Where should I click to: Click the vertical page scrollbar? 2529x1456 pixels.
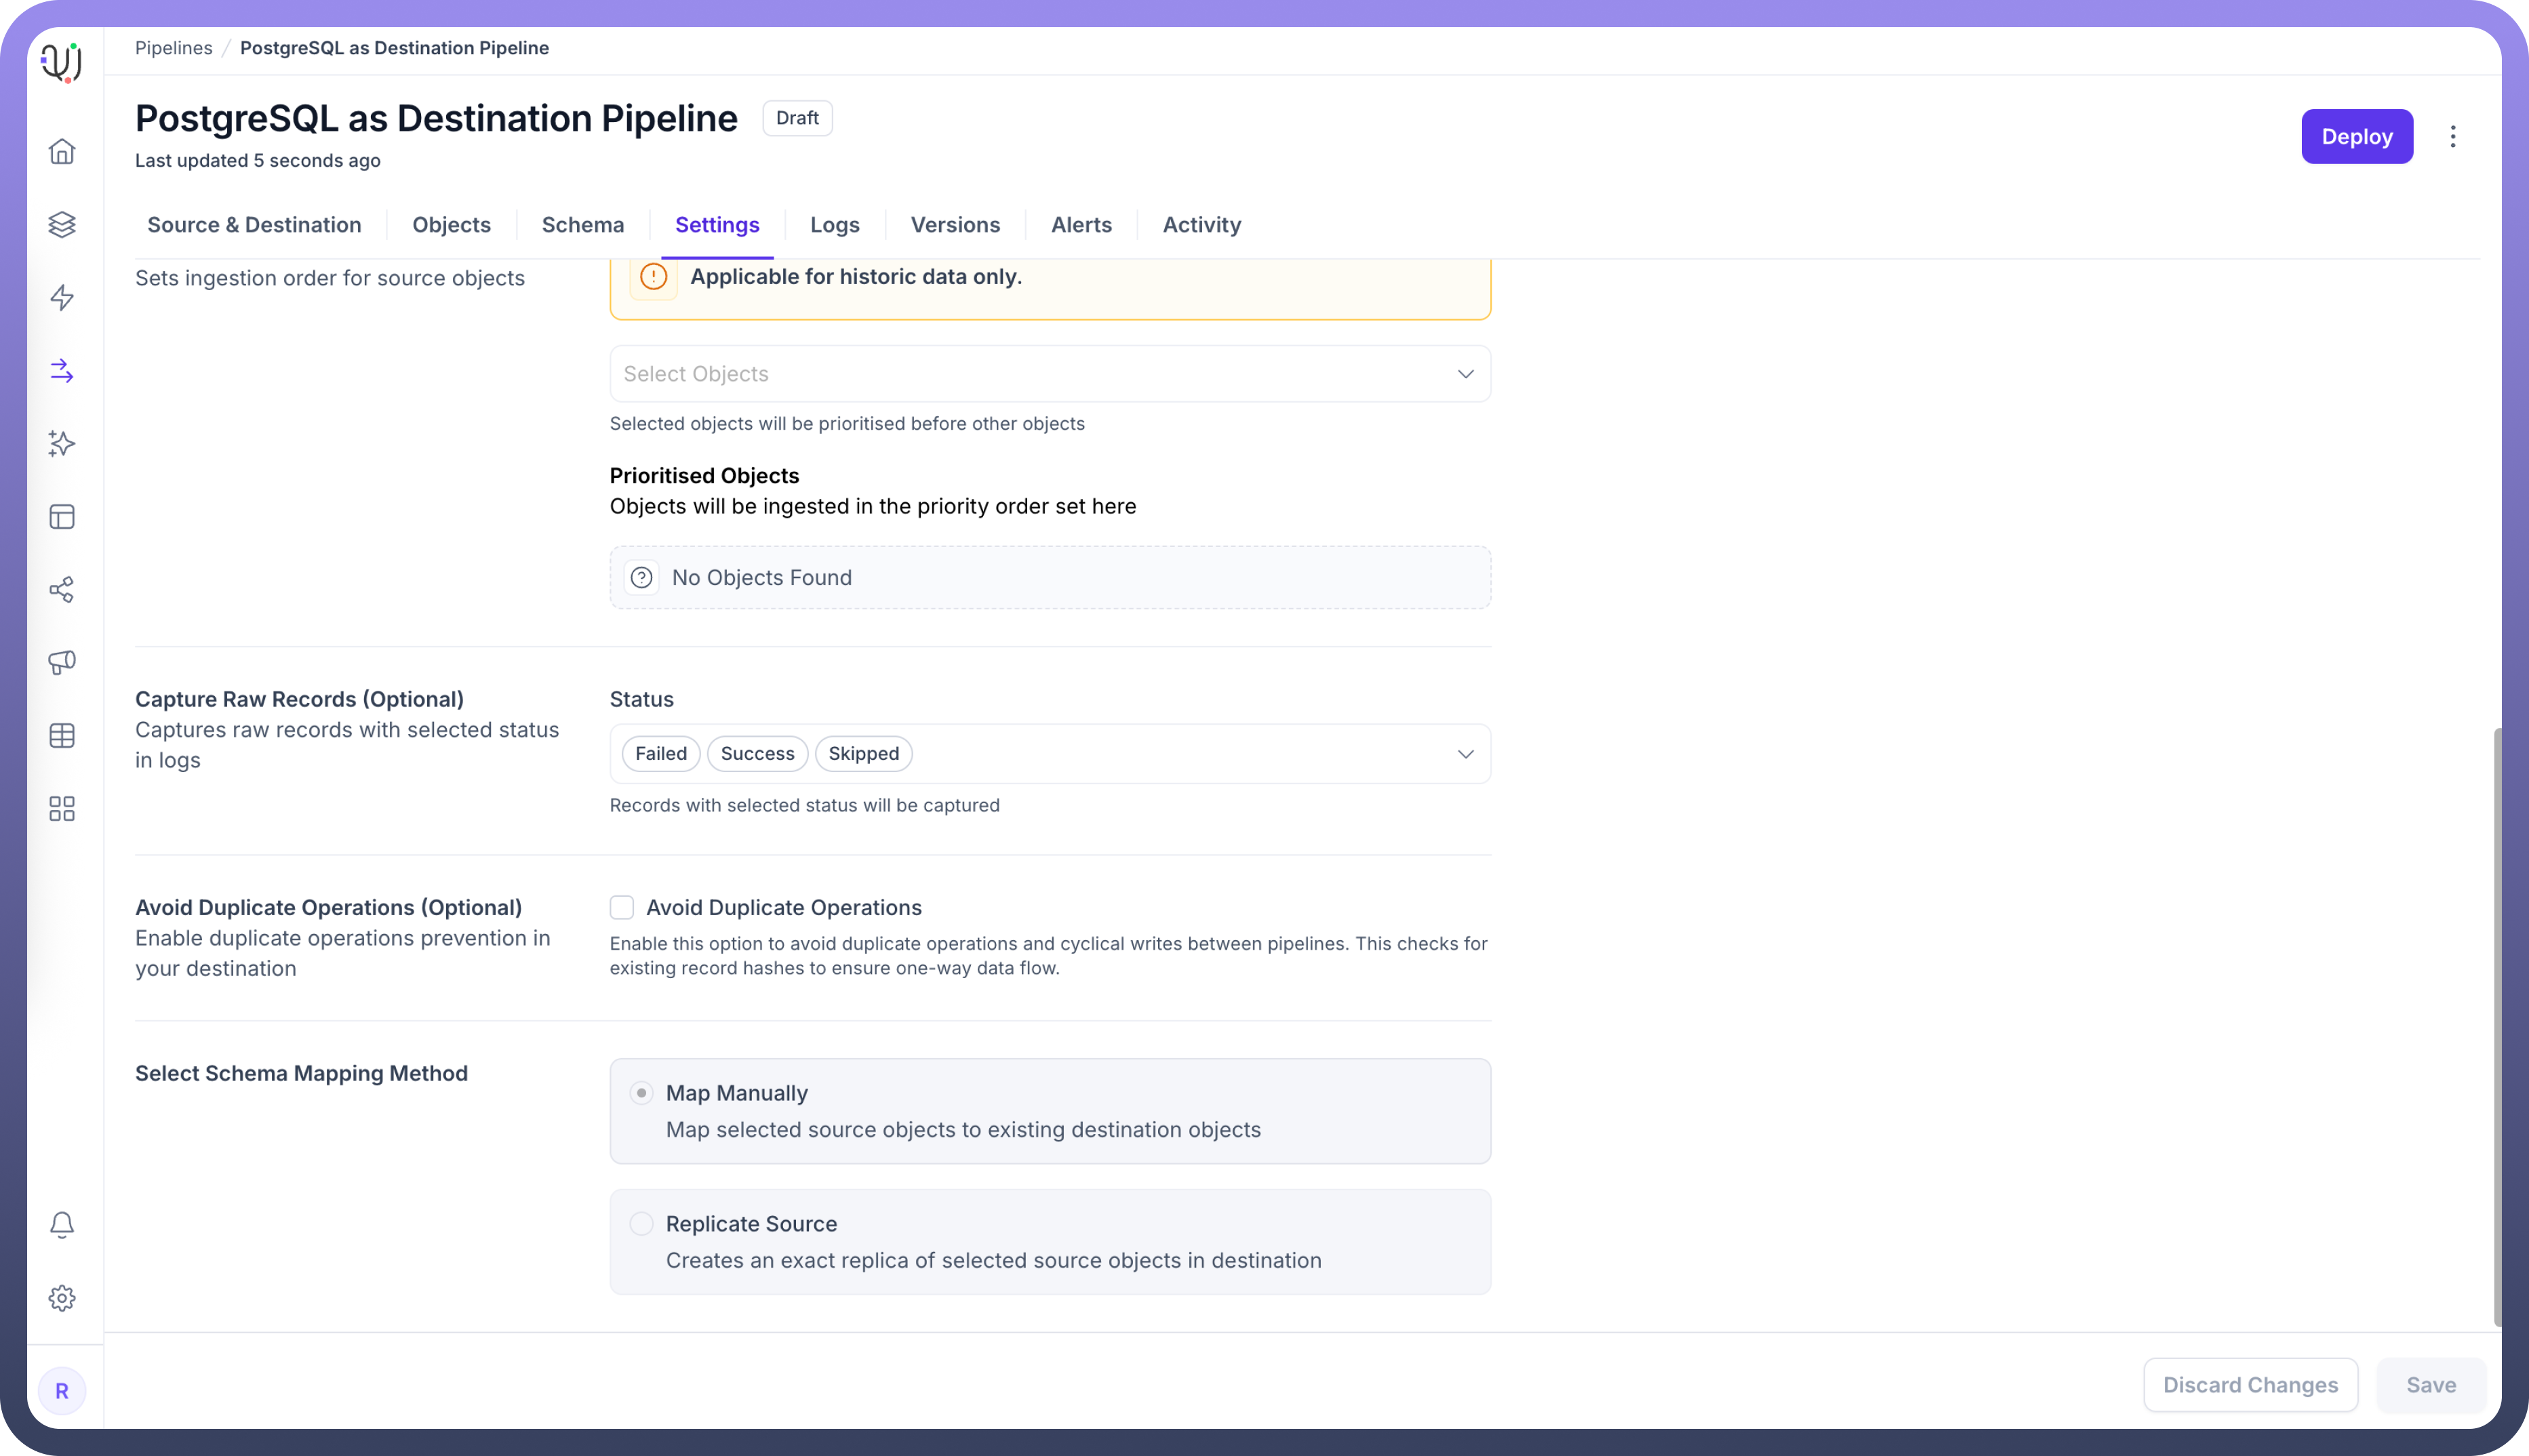[x=2497, y=1027]
